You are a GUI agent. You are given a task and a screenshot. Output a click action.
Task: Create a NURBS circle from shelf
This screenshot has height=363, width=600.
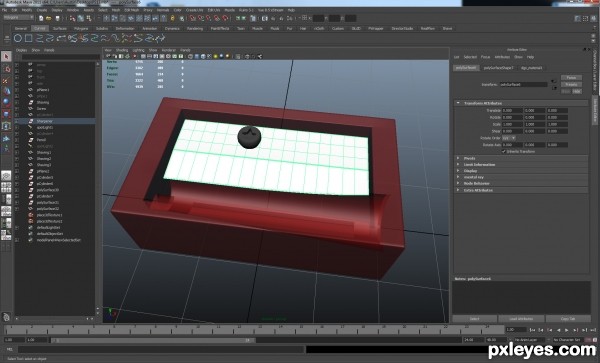pos(18,38)
